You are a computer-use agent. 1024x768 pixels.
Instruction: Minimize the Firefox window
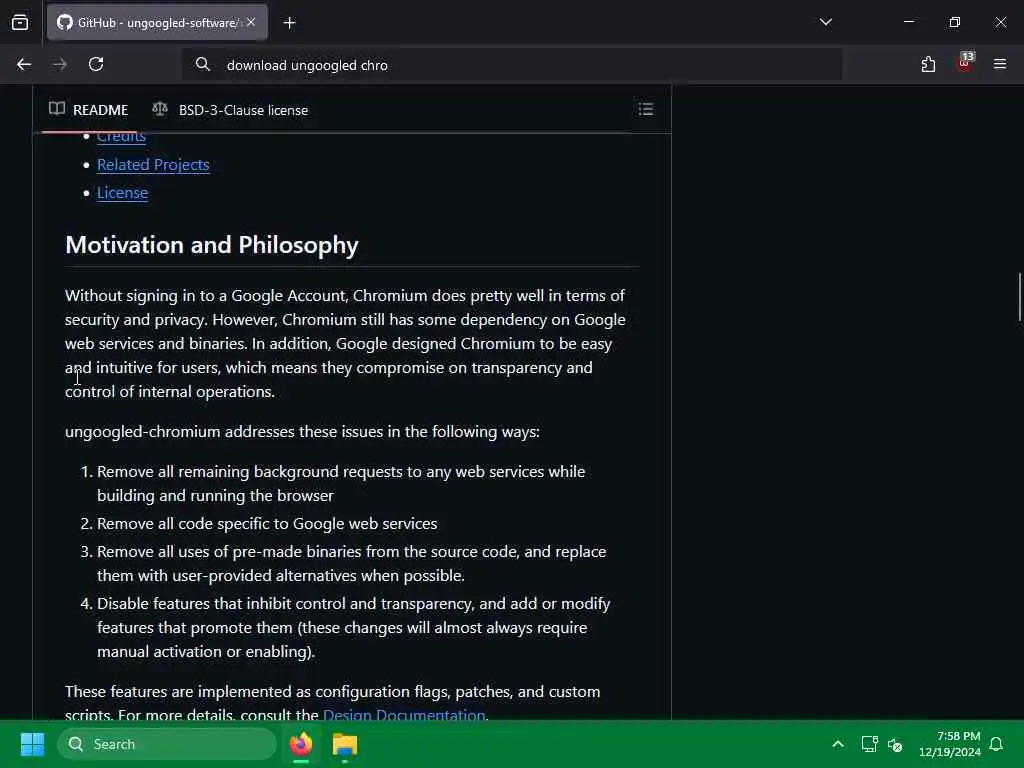click(908, 22)
